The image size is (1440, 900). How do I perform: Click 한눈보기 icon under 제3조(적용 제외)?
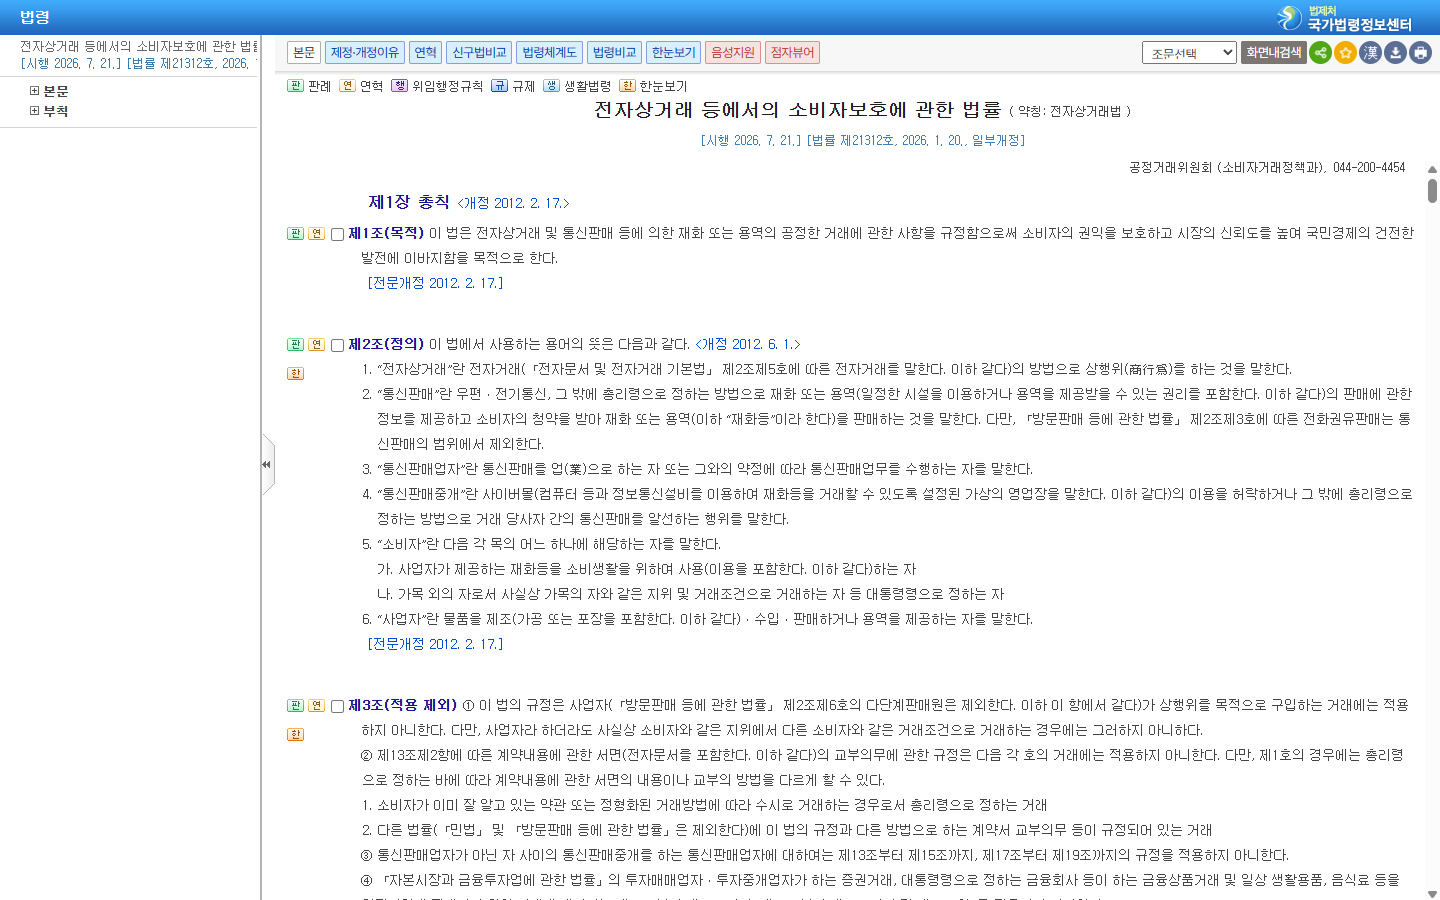[295, 734]
